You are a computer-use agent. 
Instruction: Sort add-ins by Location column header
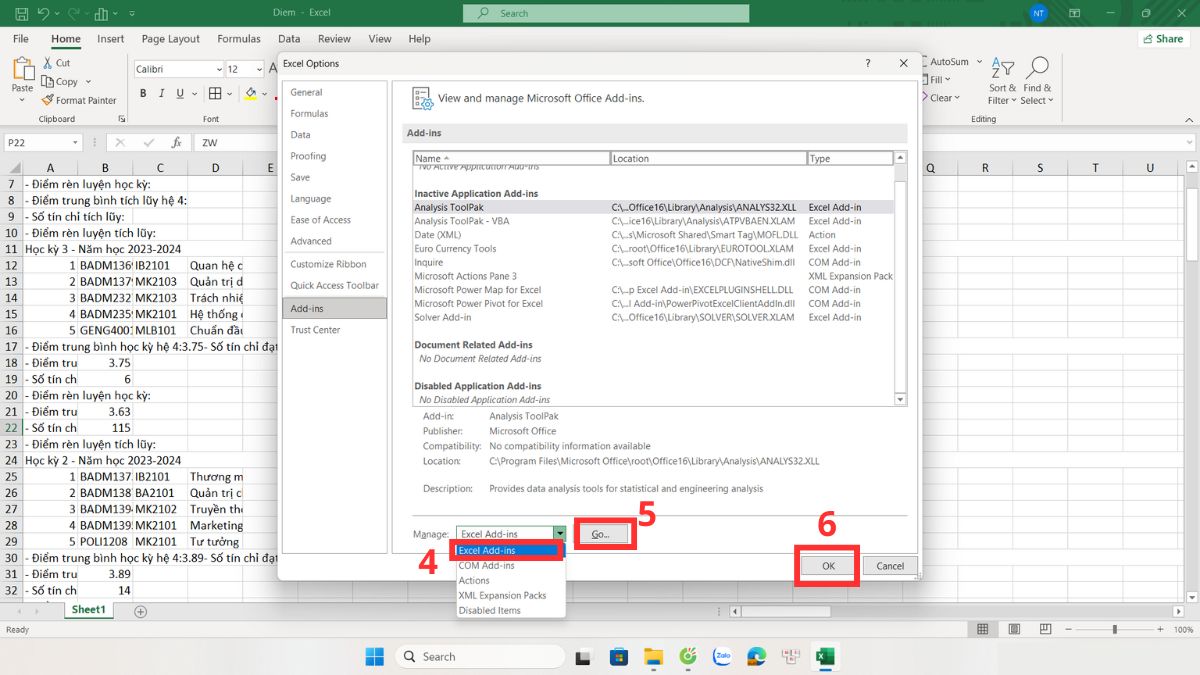(708, 158)
